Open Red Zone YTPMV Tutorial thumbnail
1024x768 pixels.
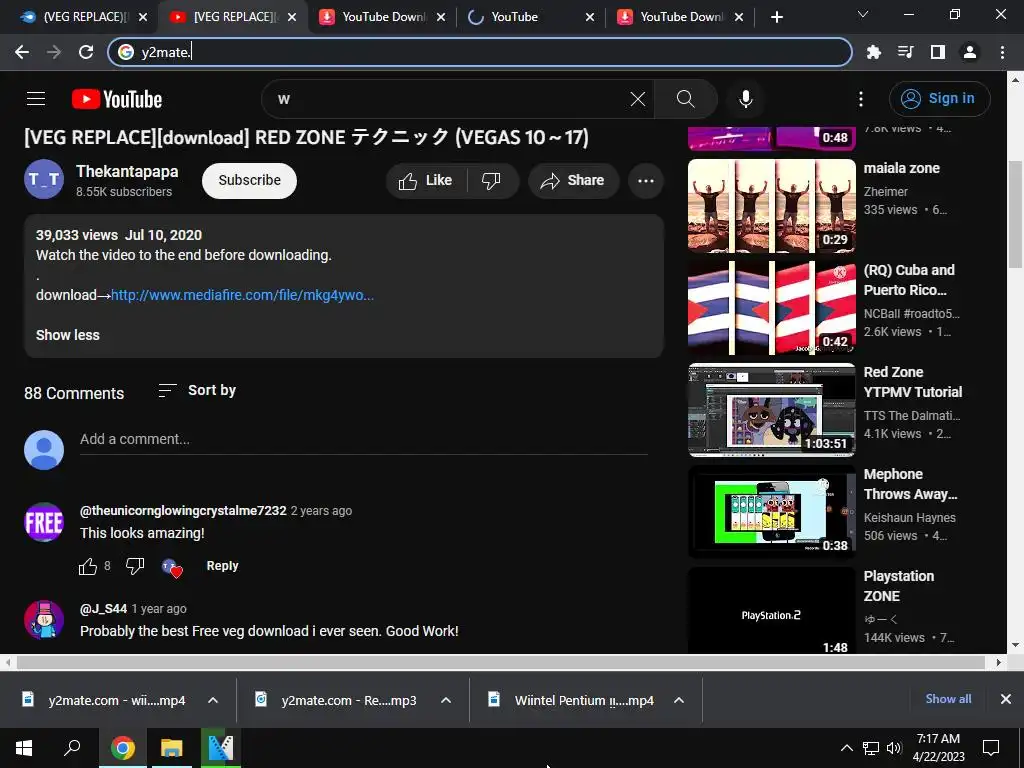click(x=771, y=410)
